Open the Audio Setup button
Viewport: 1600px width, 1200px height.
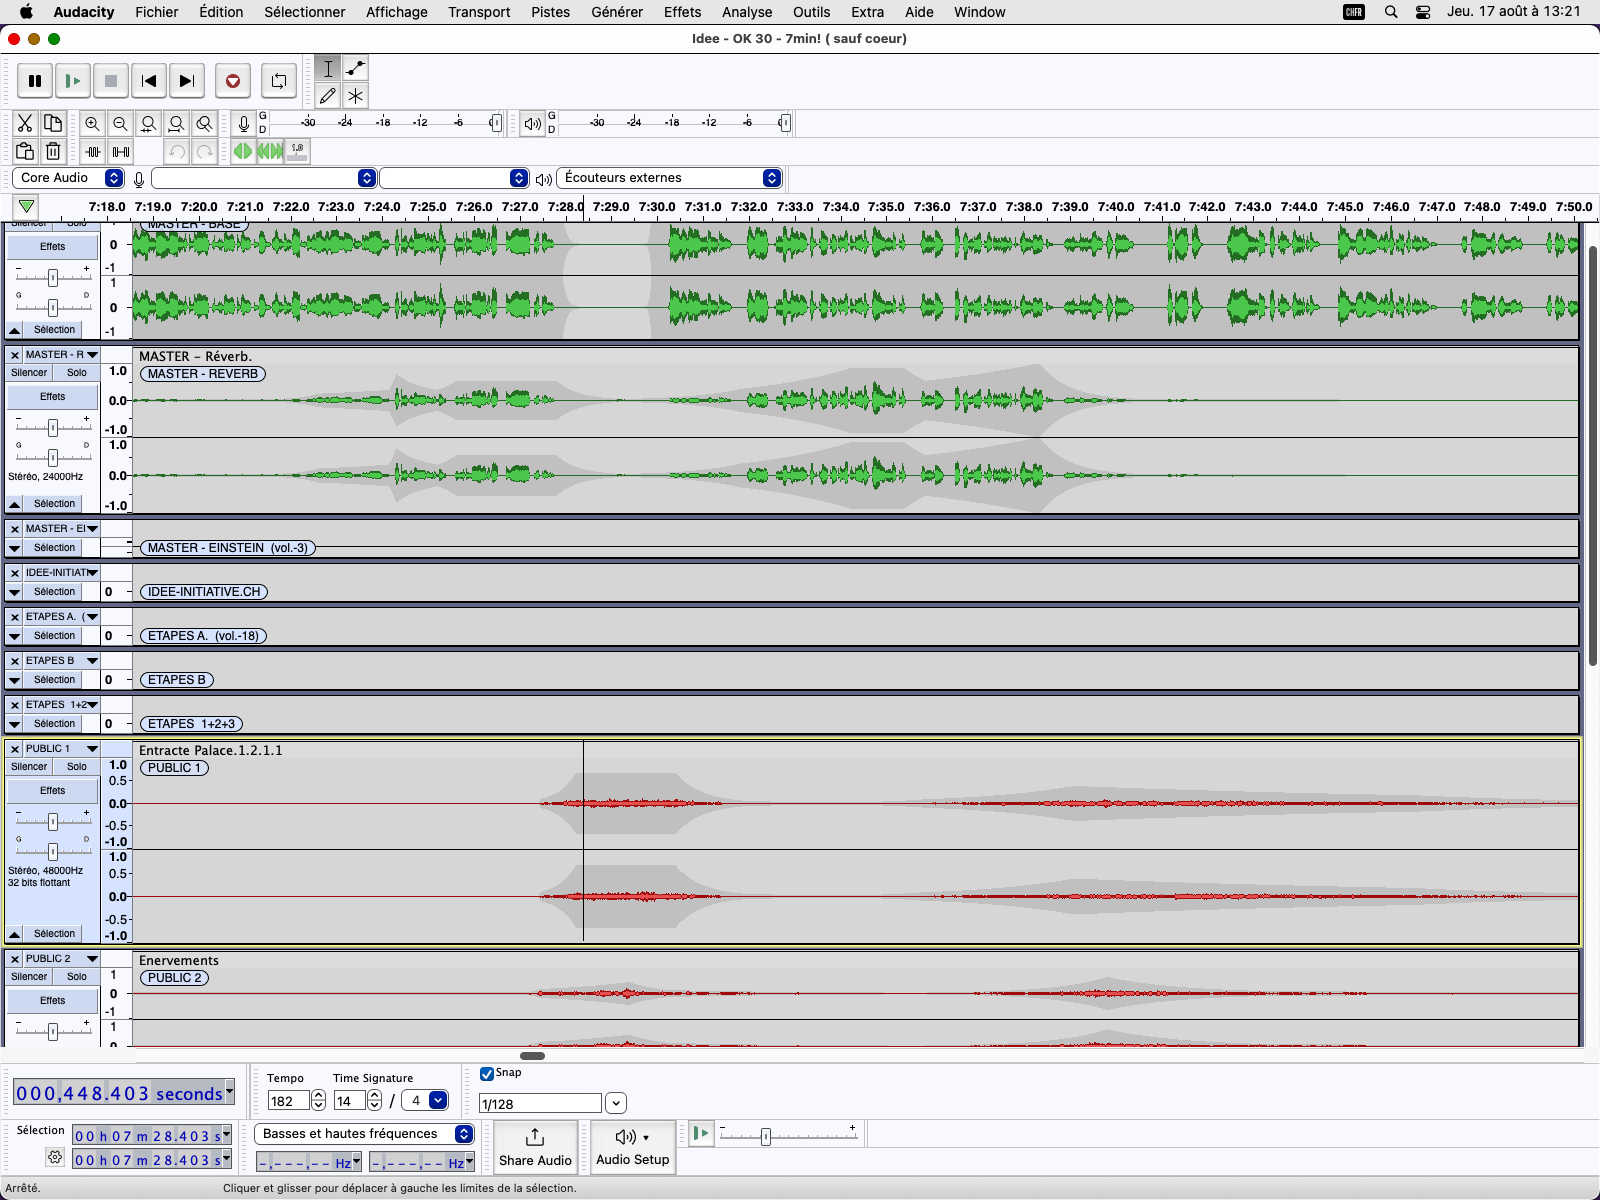click(633, 1146)
